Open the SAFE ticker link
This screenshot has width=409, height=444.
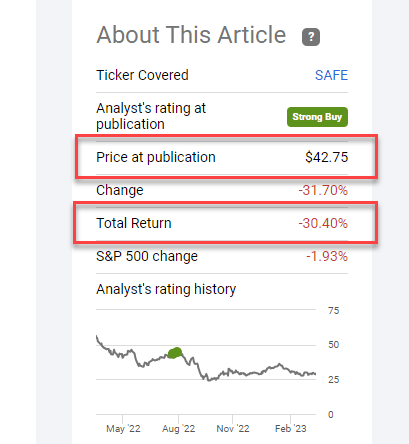coord(331,75)
